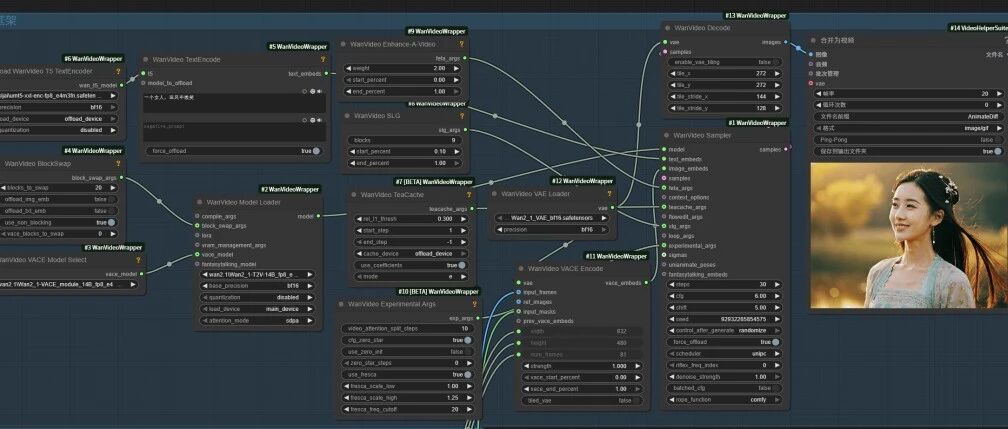Open help for WanVideo TextEncode node

(323, 59)
